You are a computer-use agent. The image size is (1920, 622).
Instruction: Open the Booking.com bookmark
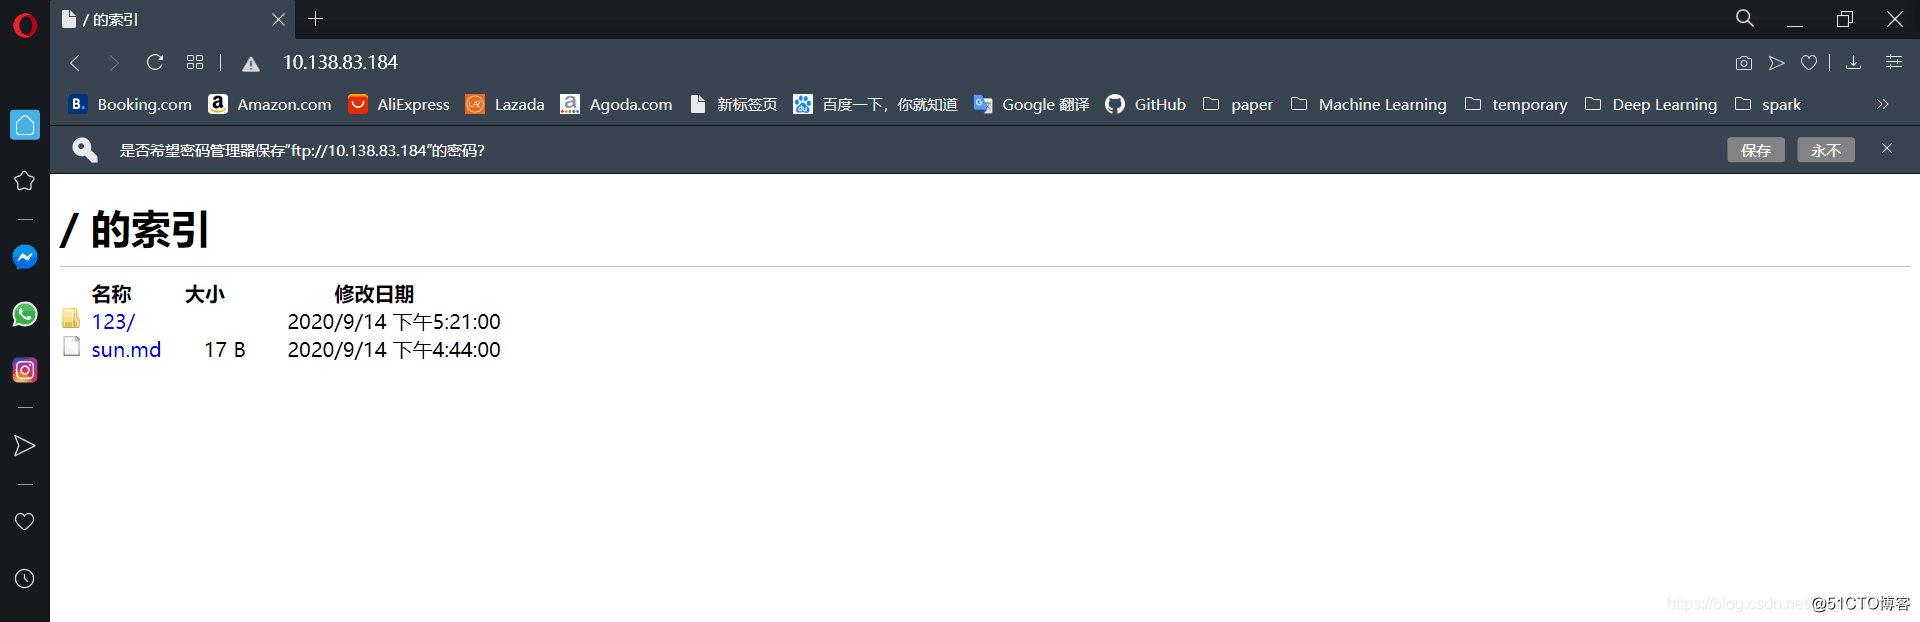tap(130, 104)
